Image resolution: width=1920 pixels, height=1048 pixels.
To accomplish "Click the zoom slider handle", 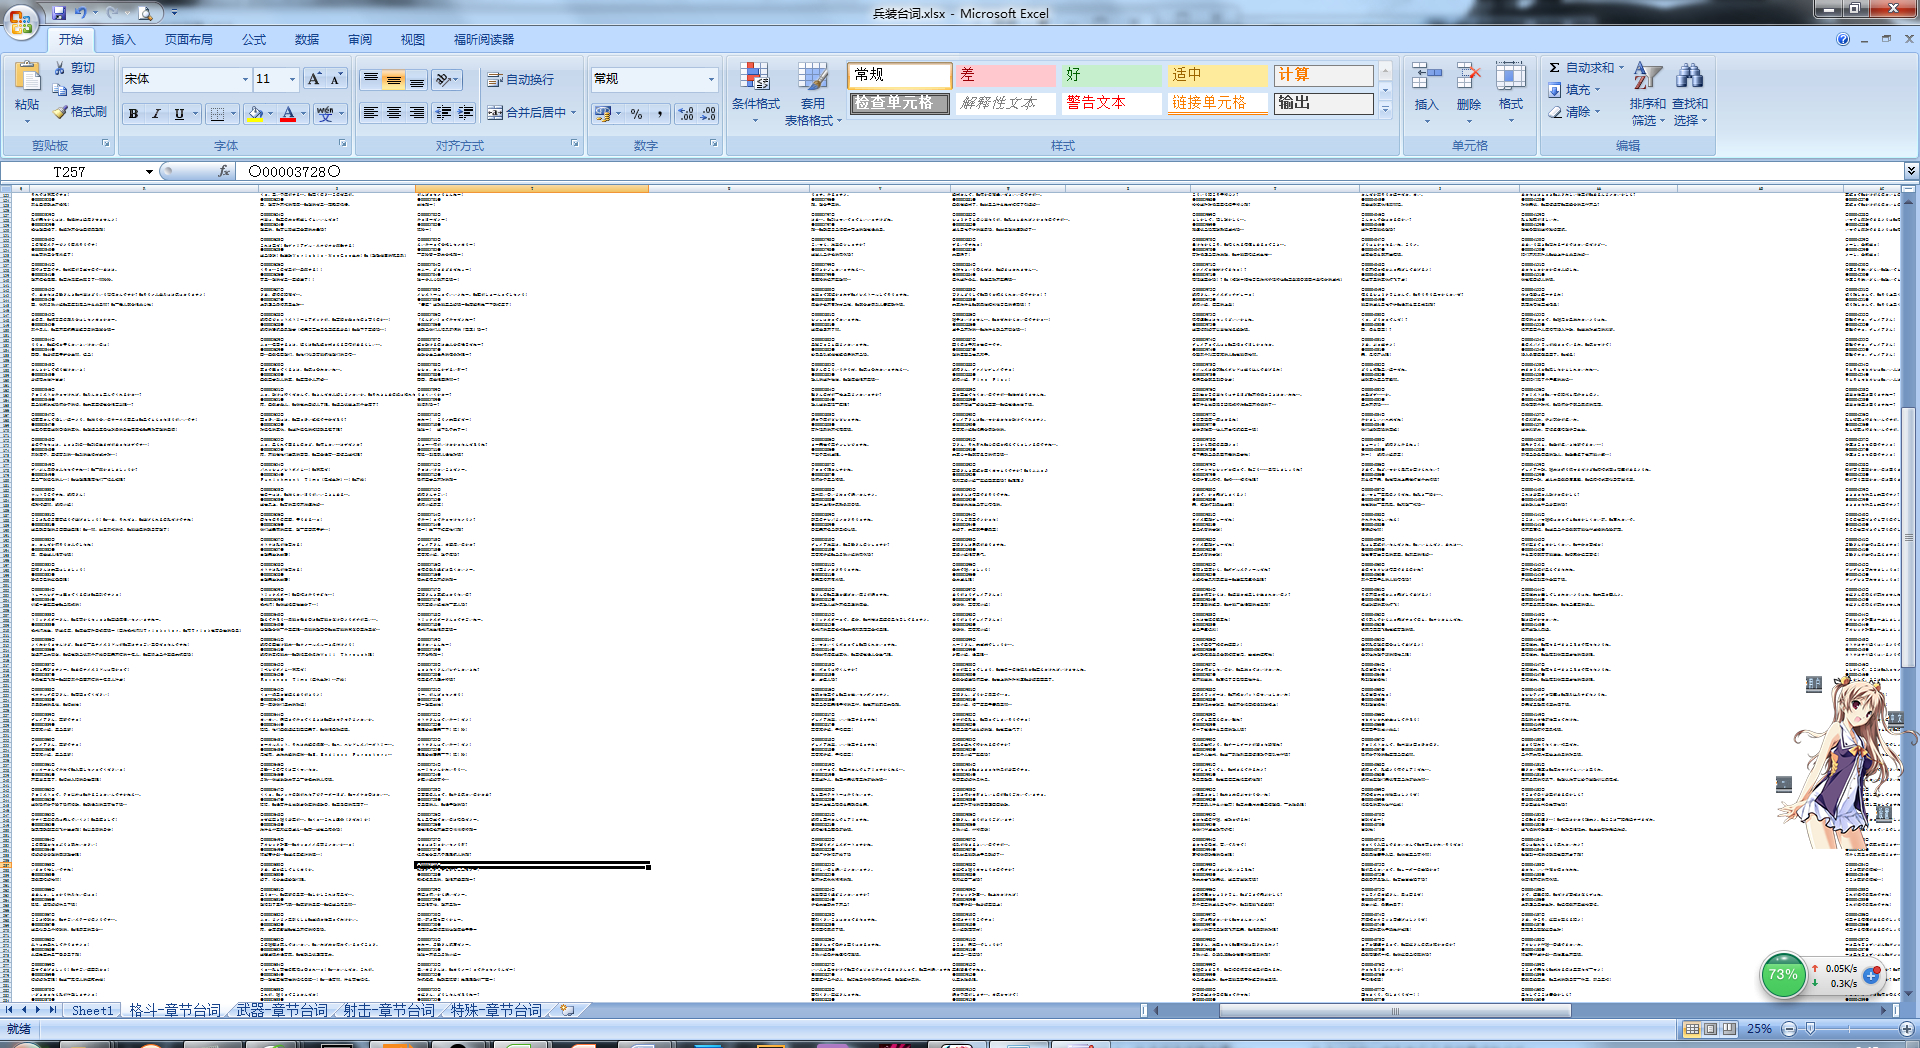I will (x=1810, y=1029).
